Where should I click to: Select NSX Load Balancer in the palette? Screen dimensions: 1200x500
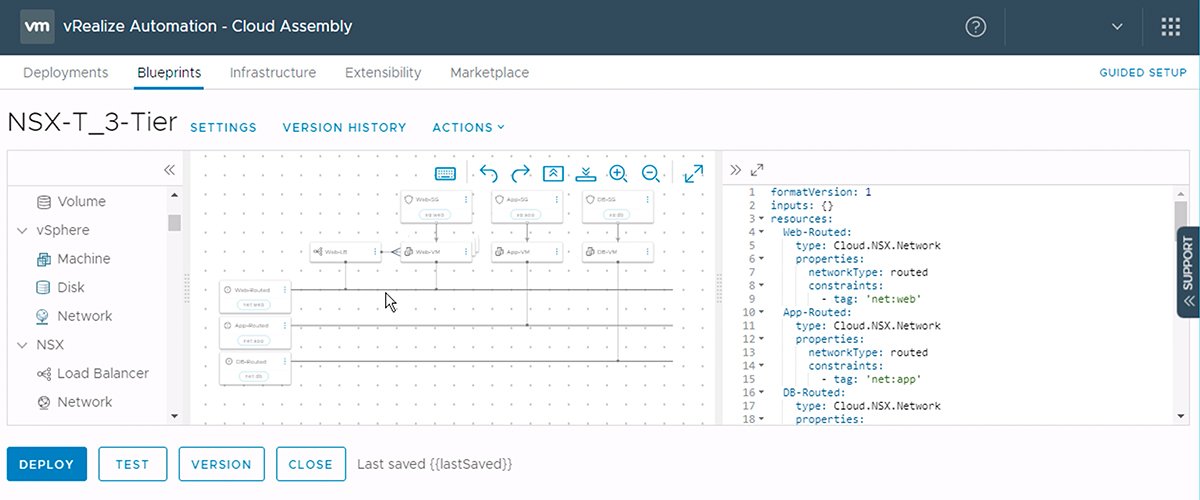(x=102, y=373)
